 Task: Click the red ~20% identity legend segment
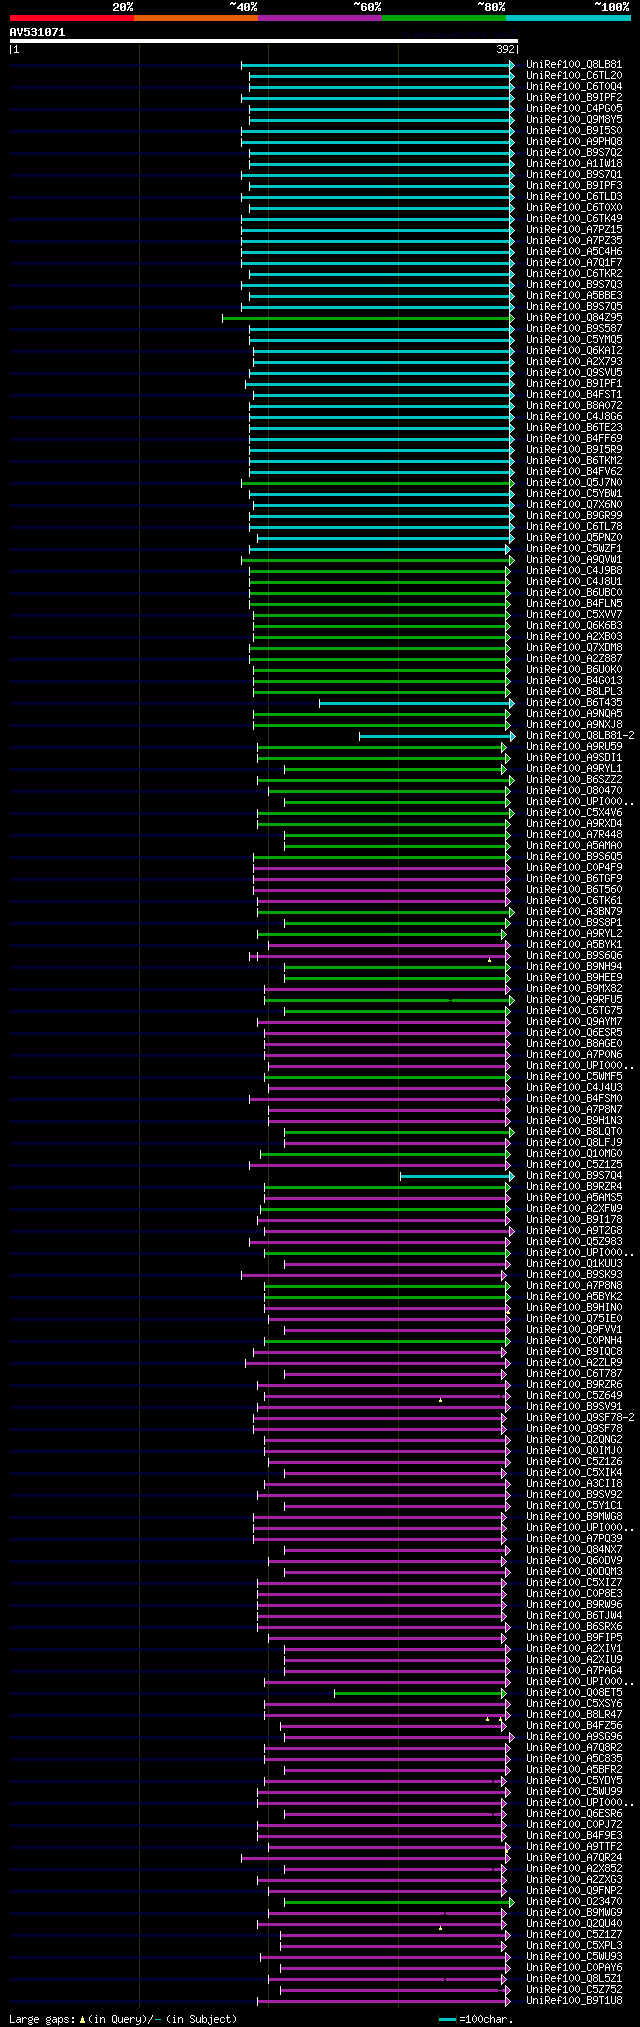(71, 18)
